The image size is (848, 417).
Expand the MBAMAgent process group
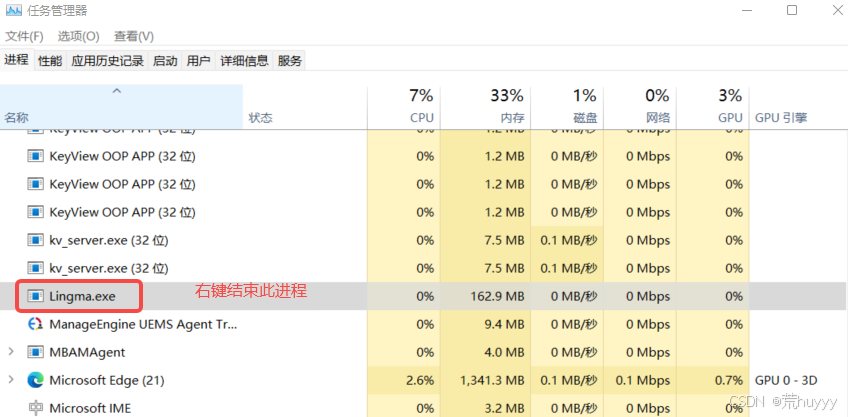click(x=11, y=352)
